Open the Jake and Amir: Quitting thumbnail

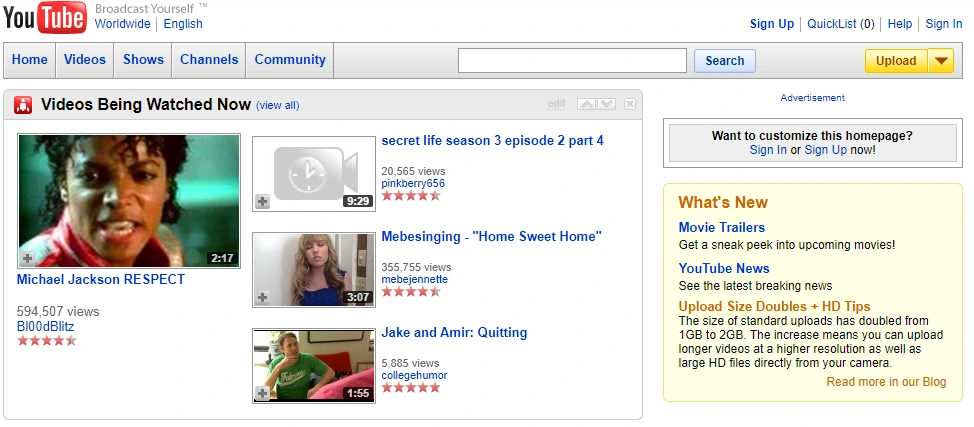[314, 366]
